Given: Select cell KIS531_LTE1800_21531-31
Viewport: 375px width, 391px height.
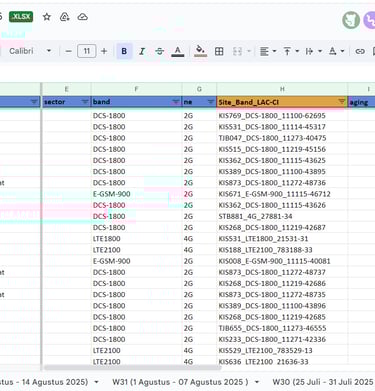Looking at the screenshot, I should (x=282, y=239).
